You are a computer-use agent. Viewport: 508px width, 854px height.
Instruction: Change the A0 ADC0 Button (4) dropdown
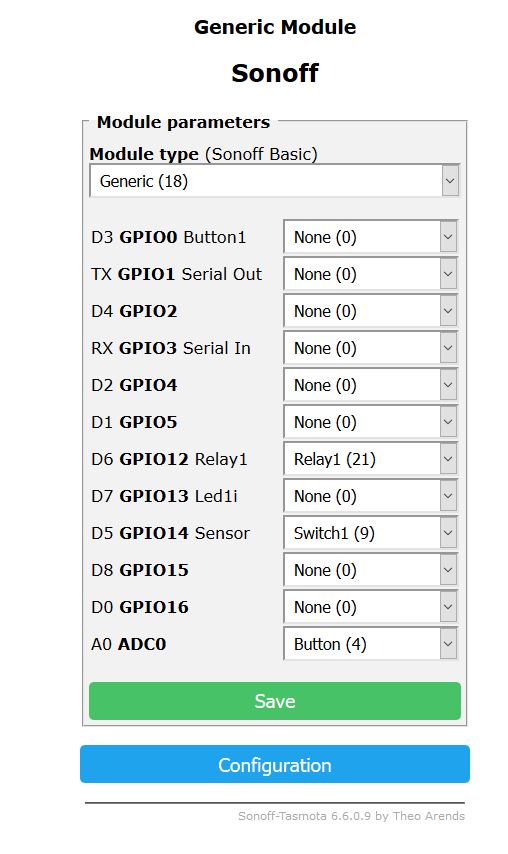[x=370, y=644]
